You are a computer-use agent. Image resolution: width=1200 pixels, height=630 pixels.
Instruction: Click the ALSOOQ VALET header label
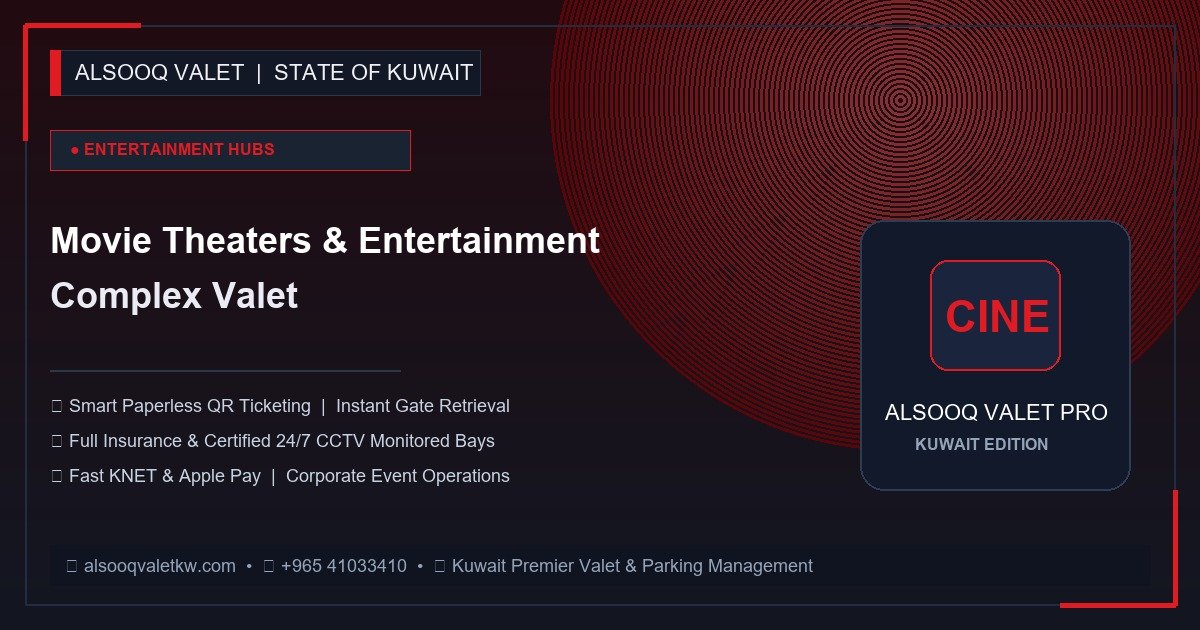(159, 73)
